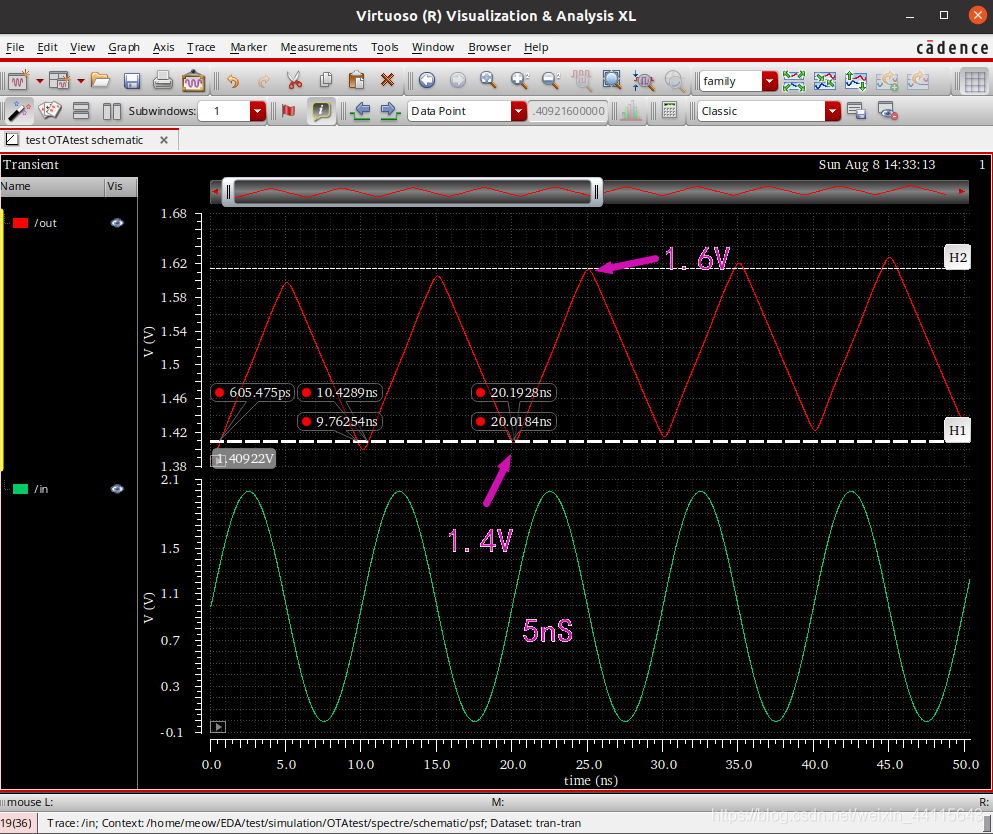Open the new window dropdown arrow
The image size is (993, 834).
pyautogui.click(x=39, y=80)
